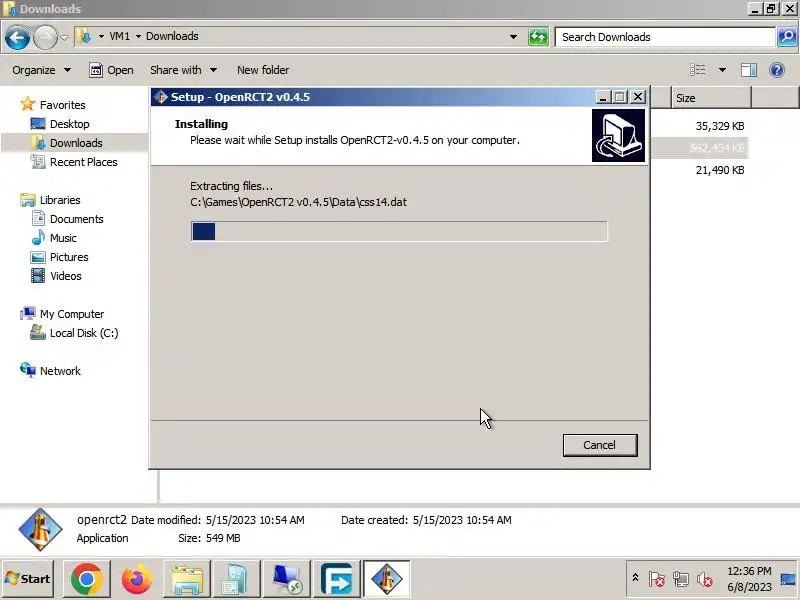The width and height of the screenshot is (800, 600).
Task: Select VM1 in the address path
Action: point(119,36)
